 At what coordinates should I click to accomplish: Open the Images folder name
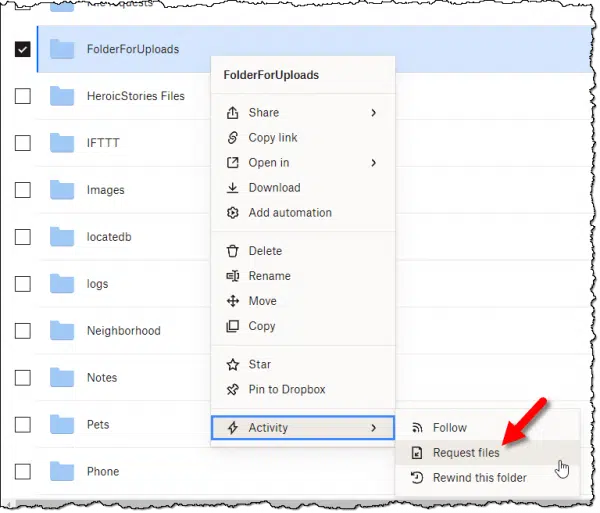[x=106, y=190]
